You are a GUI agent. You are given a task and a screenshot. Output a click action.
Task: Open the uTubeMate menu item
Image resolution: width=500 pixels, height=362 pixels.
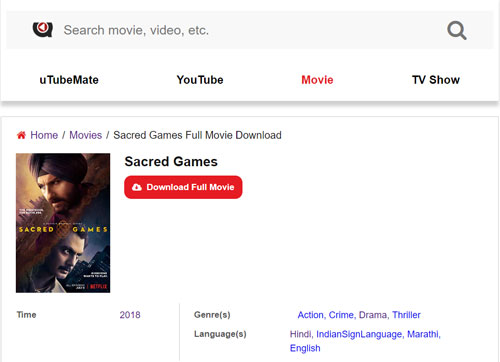(x=69, y=80)
